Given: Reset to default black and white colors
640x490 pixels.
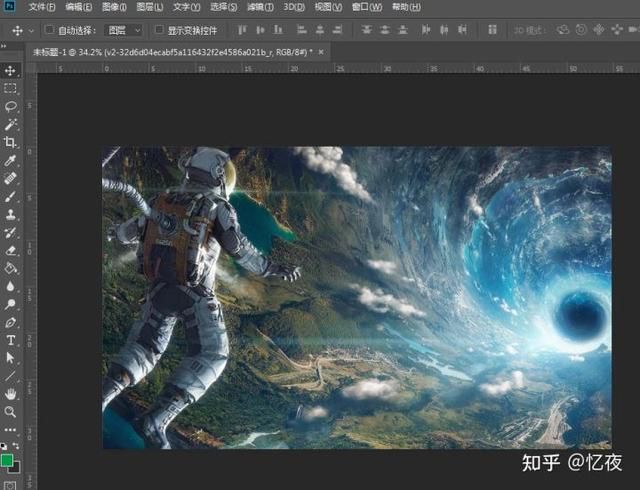Looking at the screenshot, I should [x=4, y=445].
